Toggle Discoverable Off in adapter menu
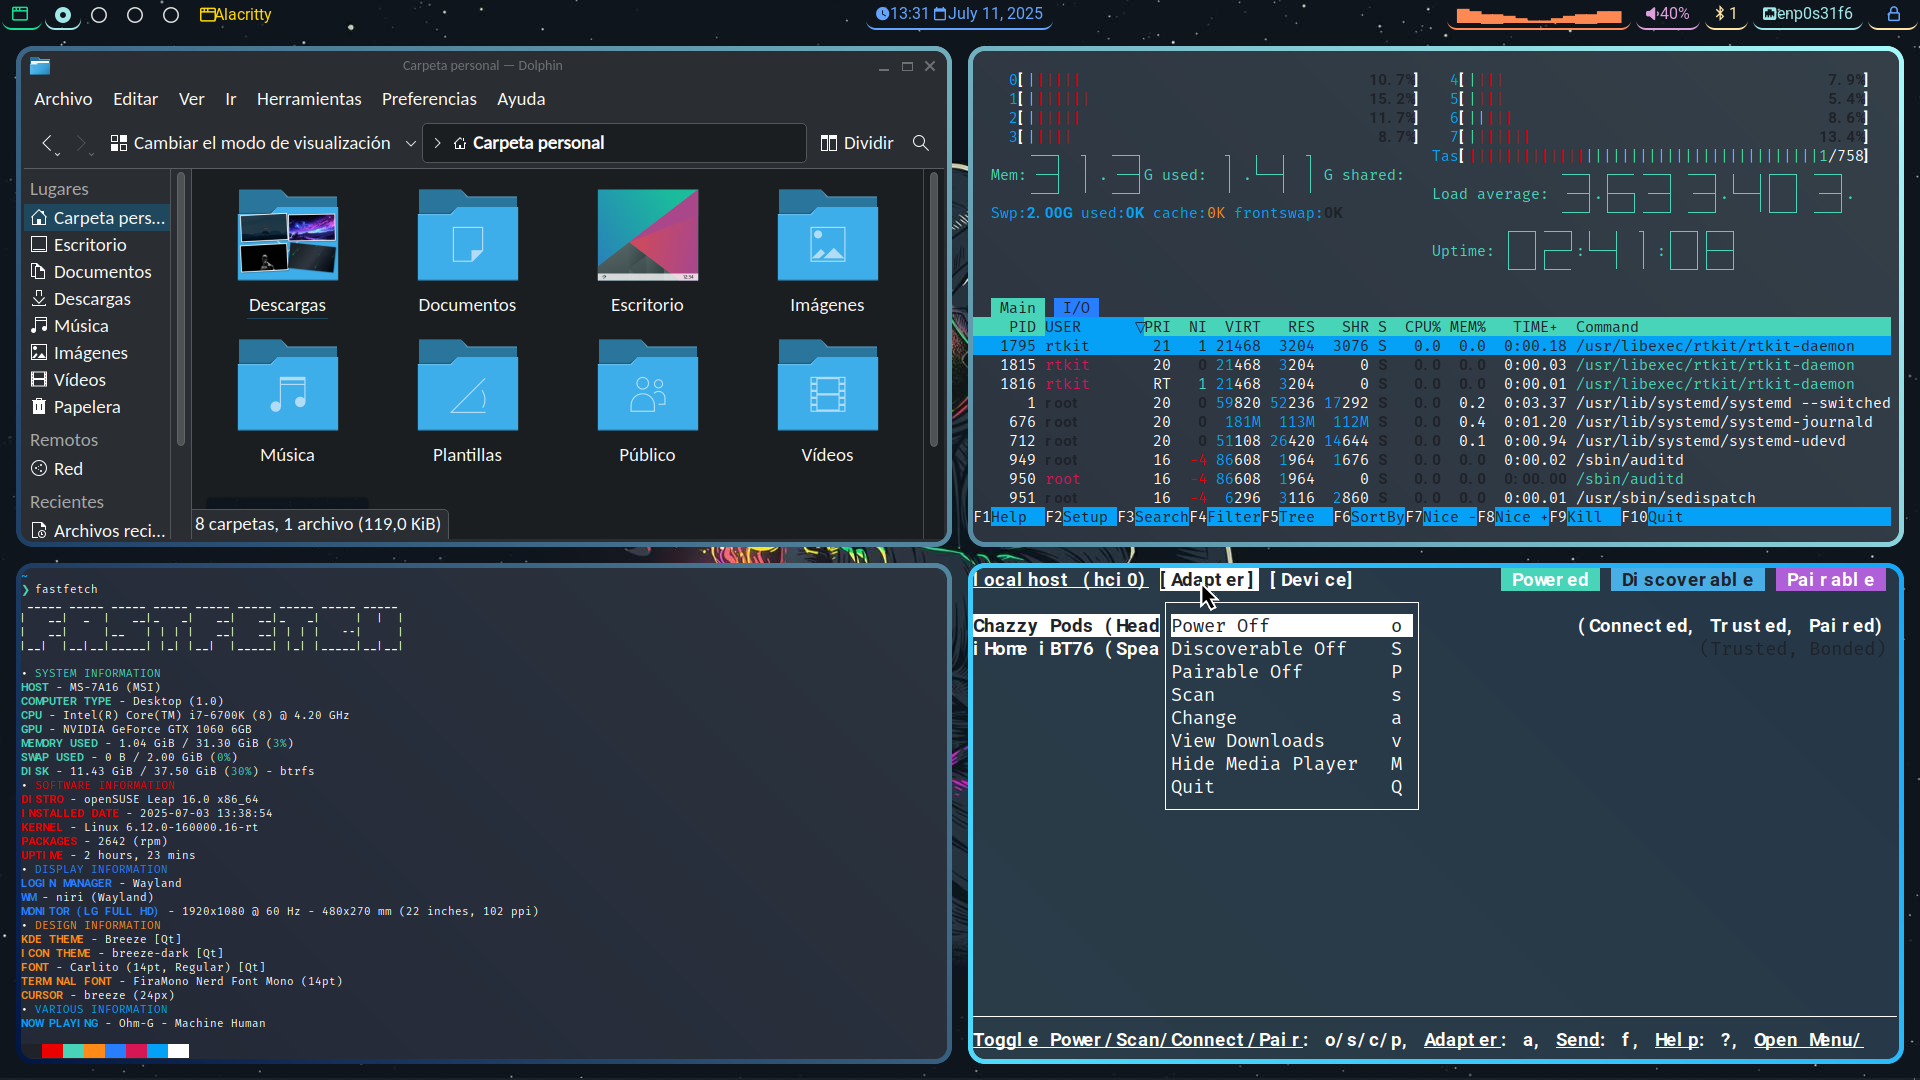This screenshot has width=1920, height=1080. pyautogui.click(x=1291, y=649)
